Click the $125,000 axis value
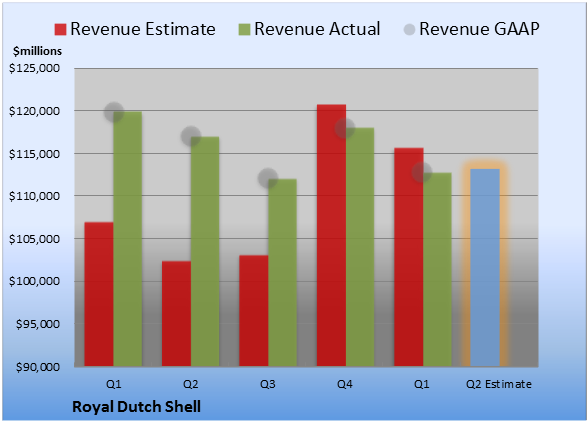Viewport: 588px width, 422px height. click(x=34, y=68)
